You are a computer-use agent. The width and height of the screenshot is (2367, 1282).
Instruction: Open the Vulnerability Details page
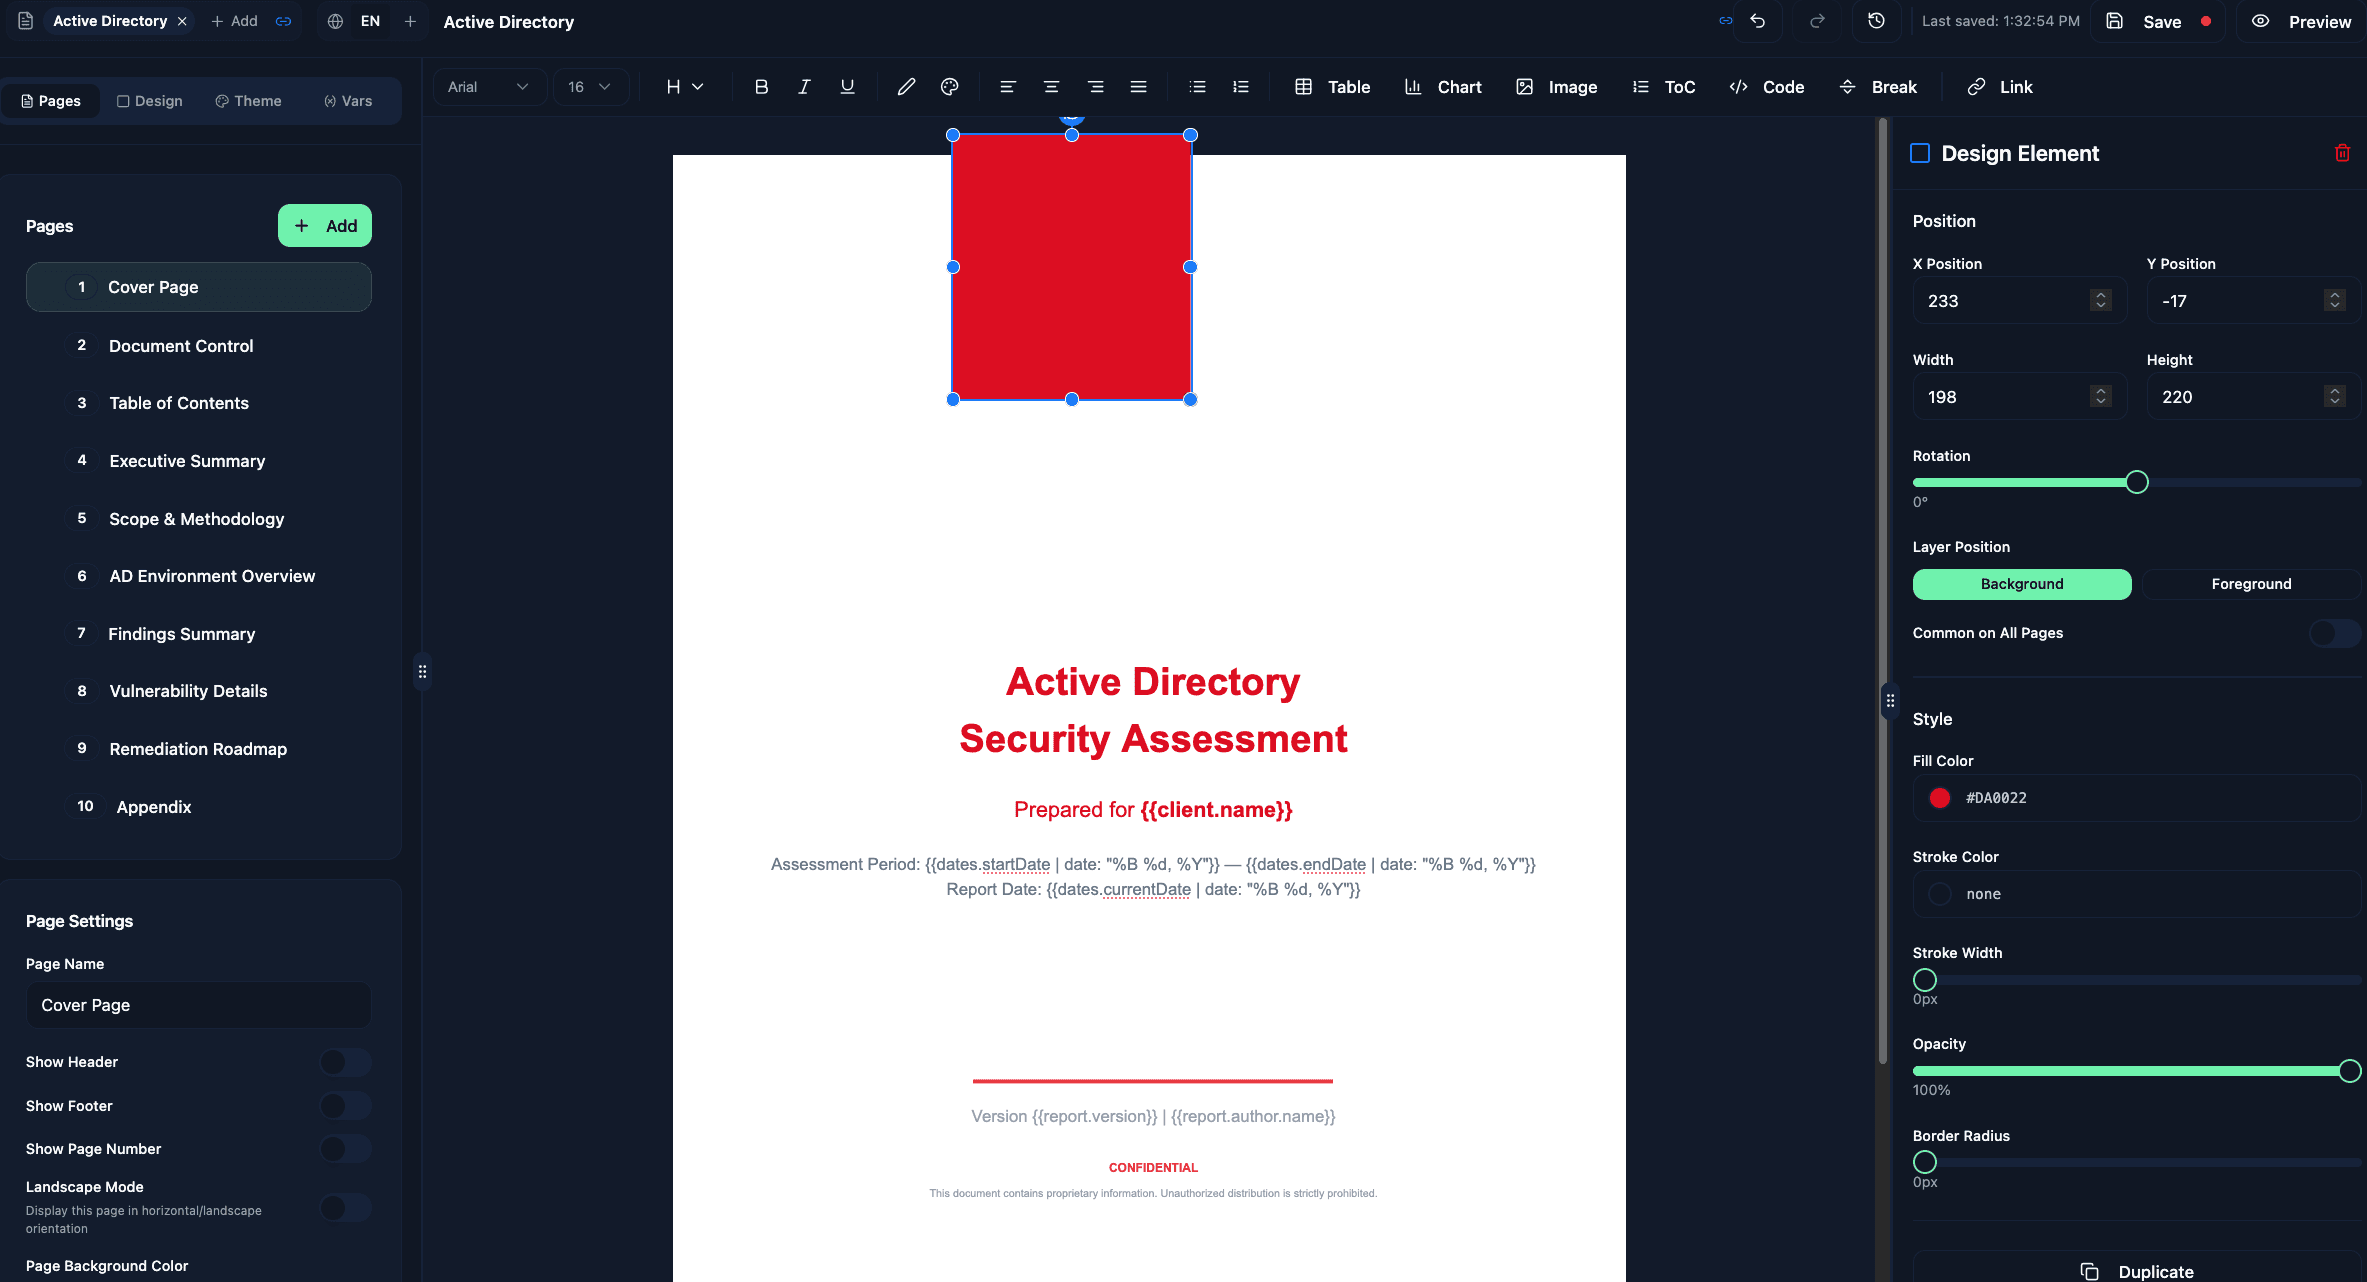pos(199,691)
